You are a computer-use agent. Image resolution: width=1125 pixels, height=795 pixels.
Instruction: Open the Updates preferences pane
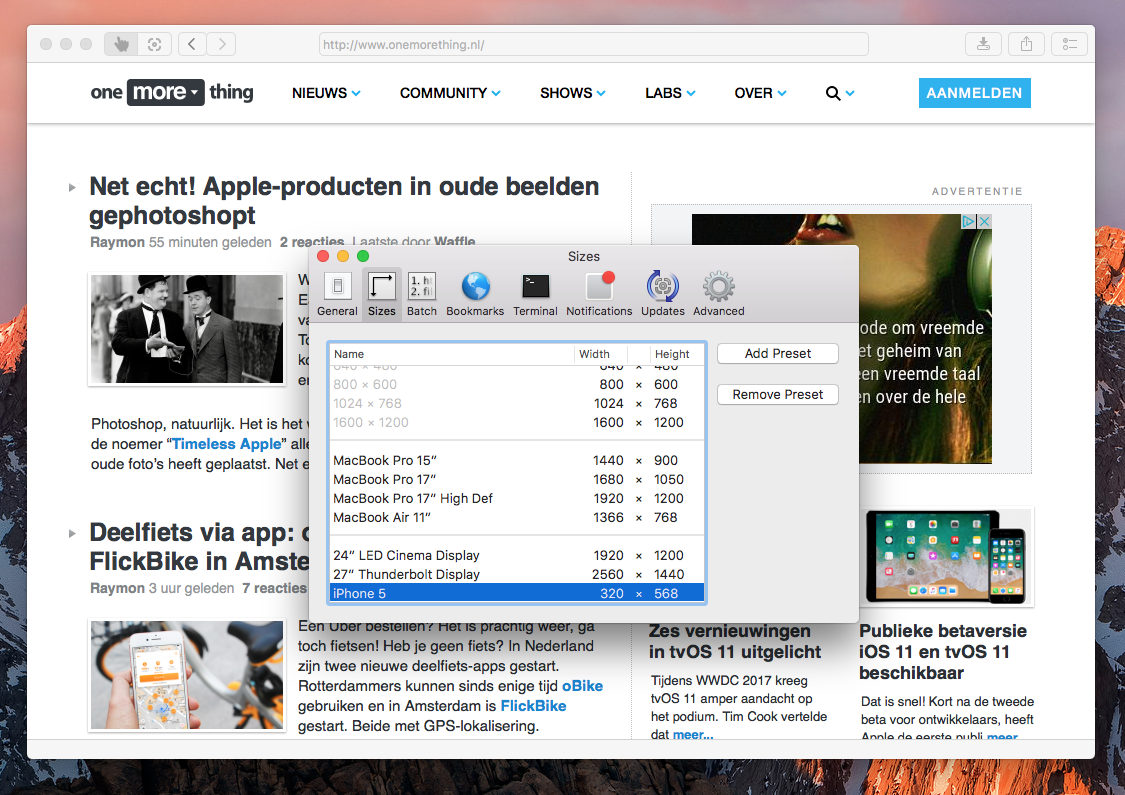(662, 294)
